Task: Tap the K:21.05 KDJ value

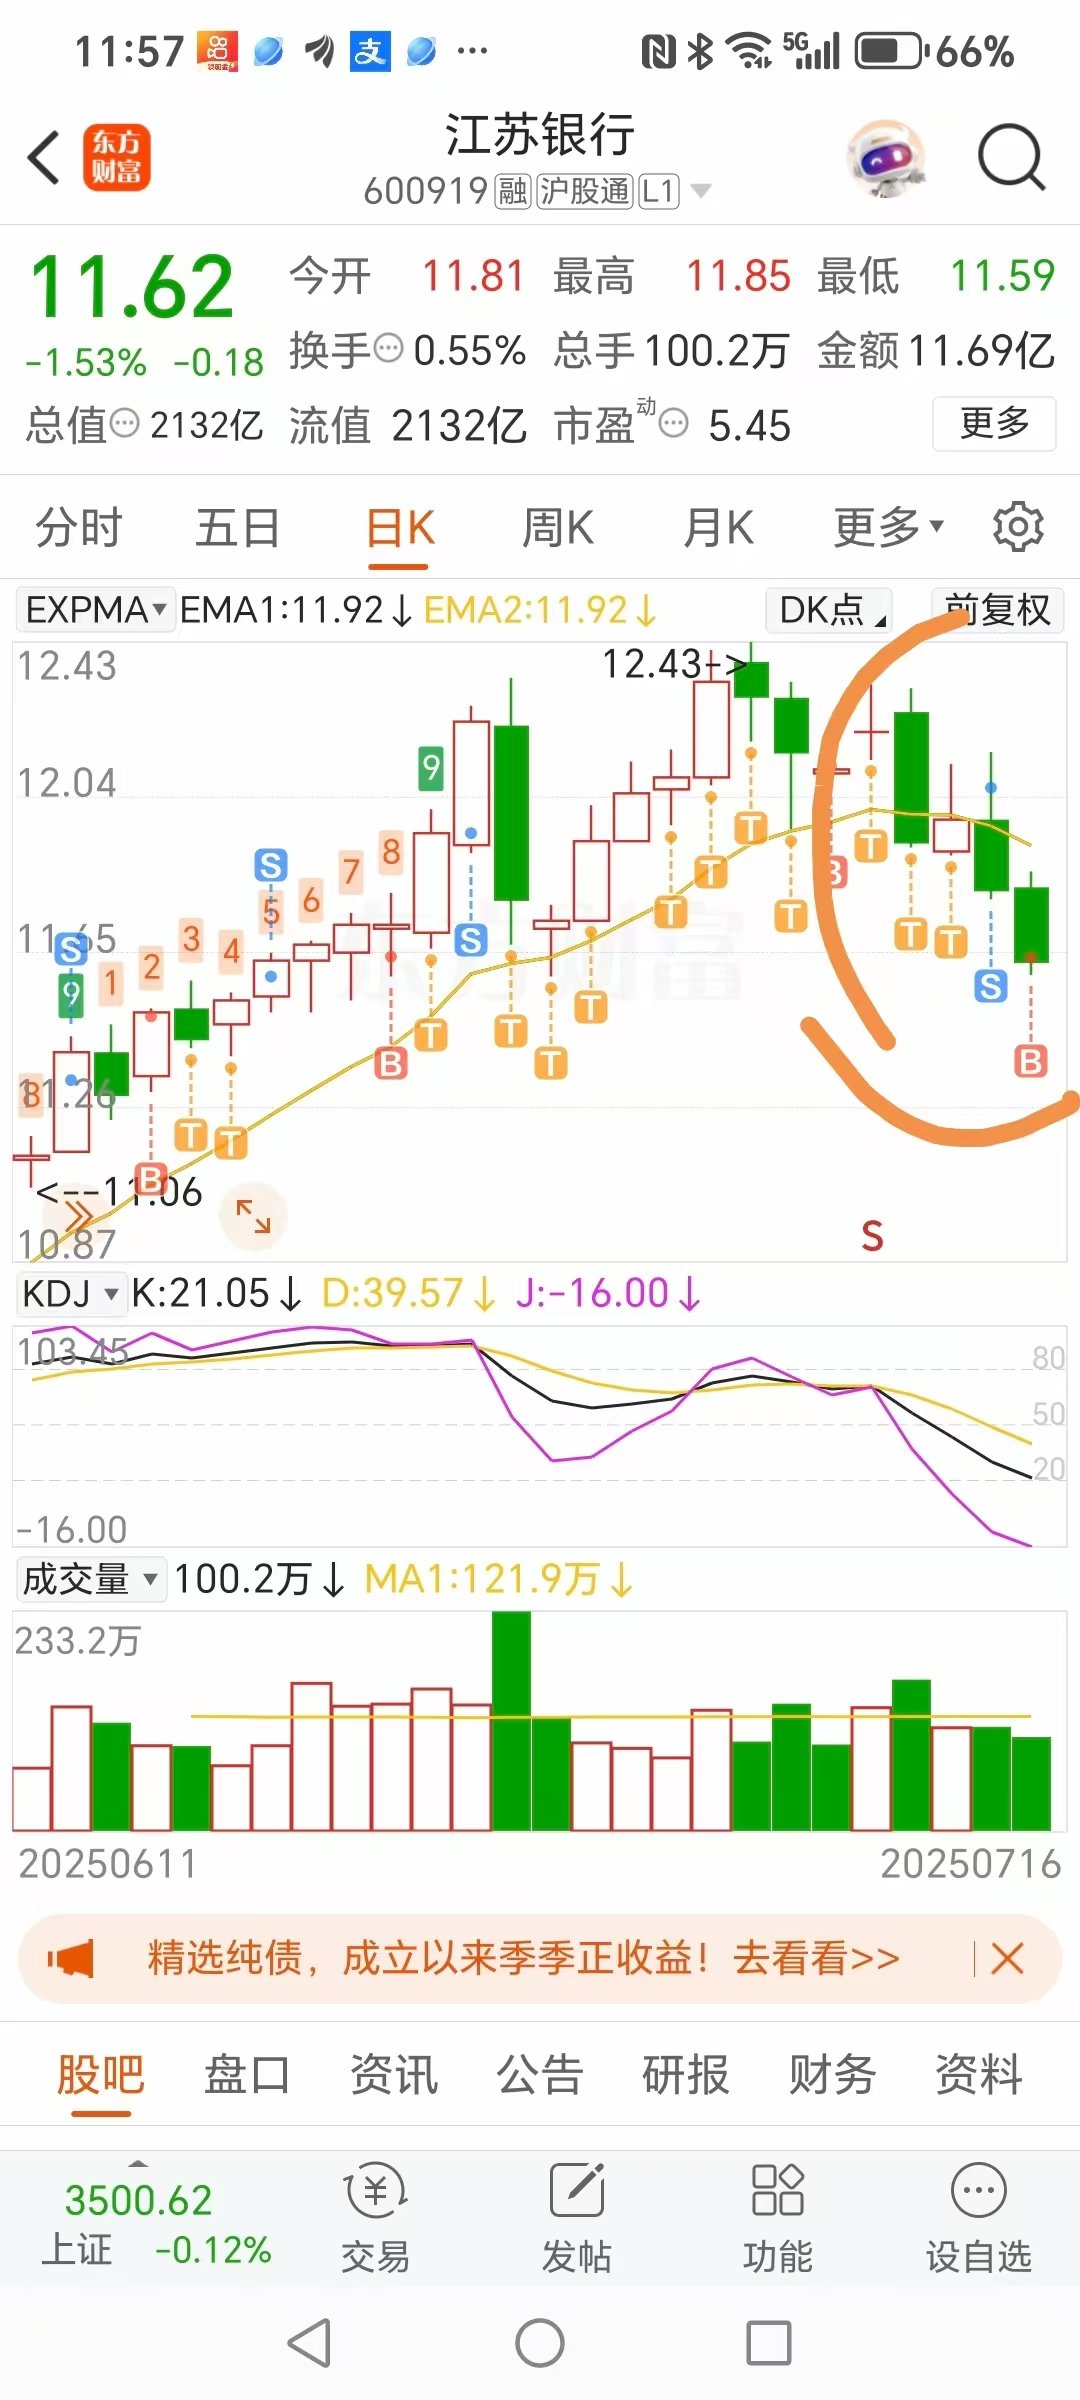Action: coord(215,1293)
